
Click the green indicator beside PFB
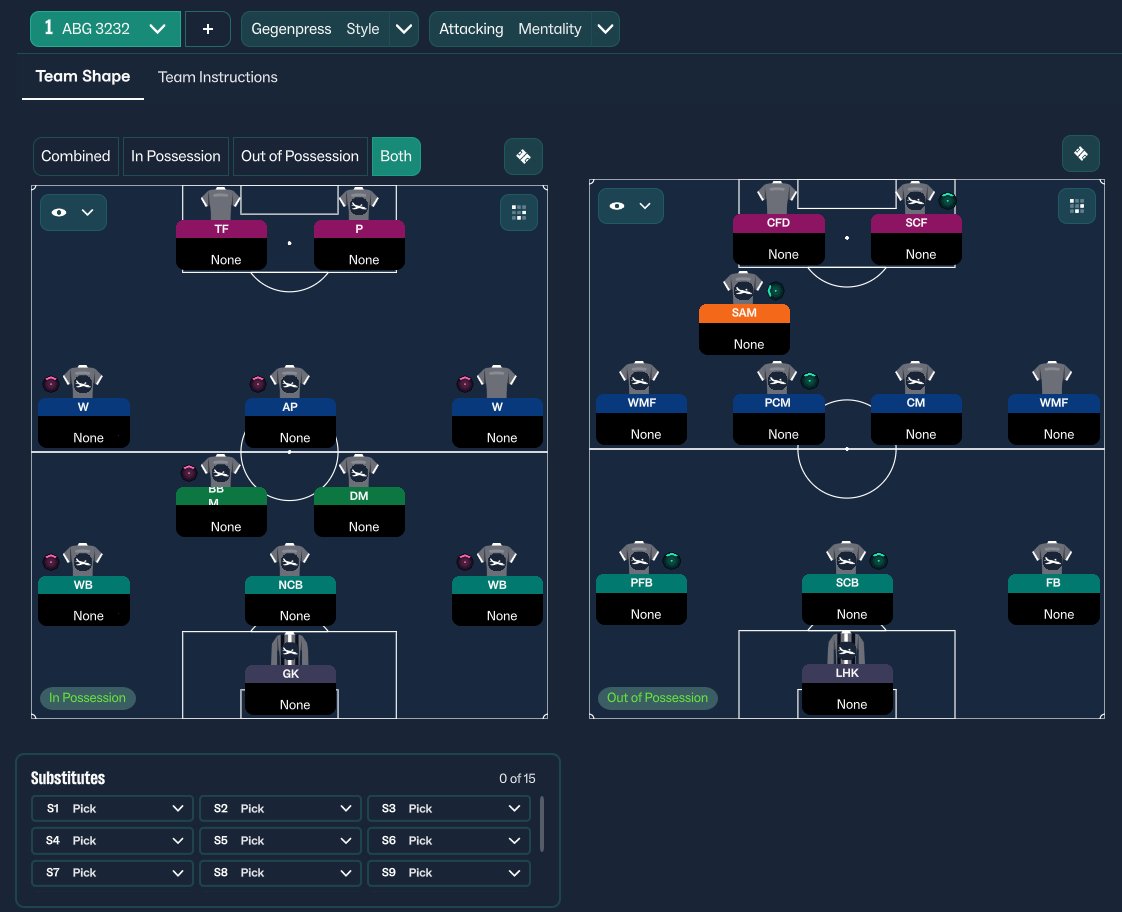(671, 561)
